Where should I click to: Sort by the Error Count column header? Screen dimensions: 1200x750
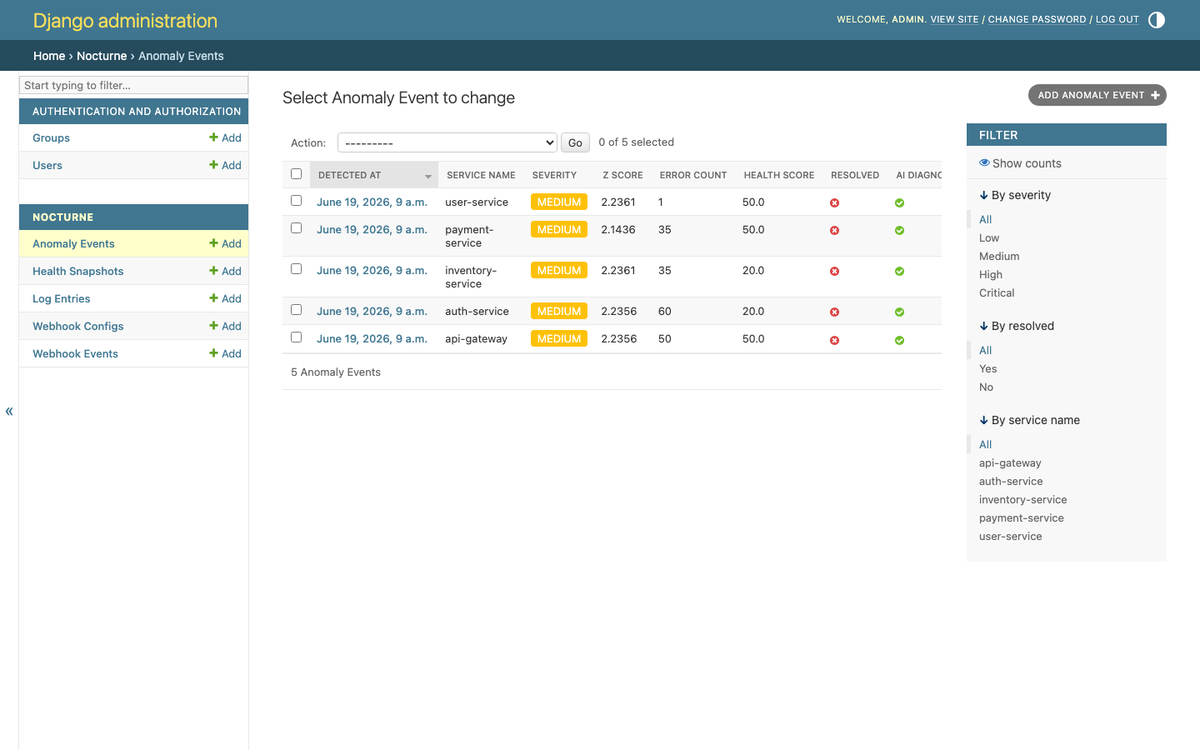[693, 175]
